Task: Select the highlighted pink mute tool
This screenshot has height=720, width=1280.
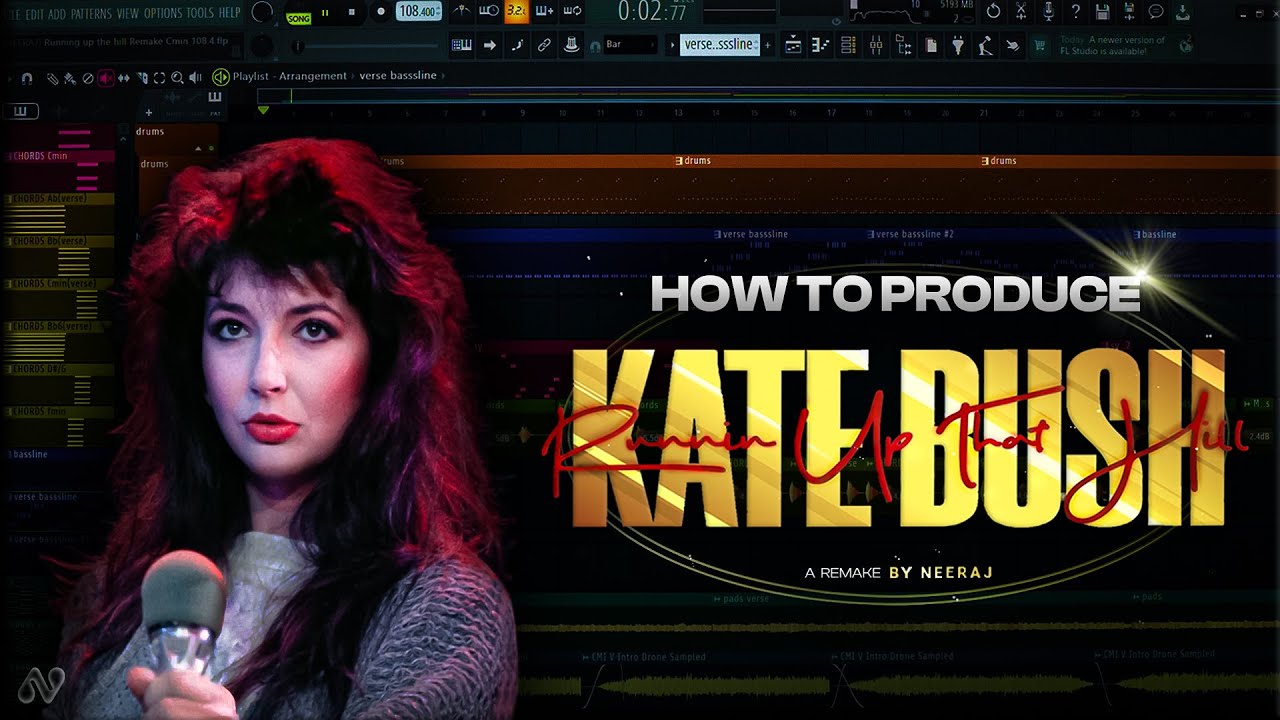Action: 105,77
